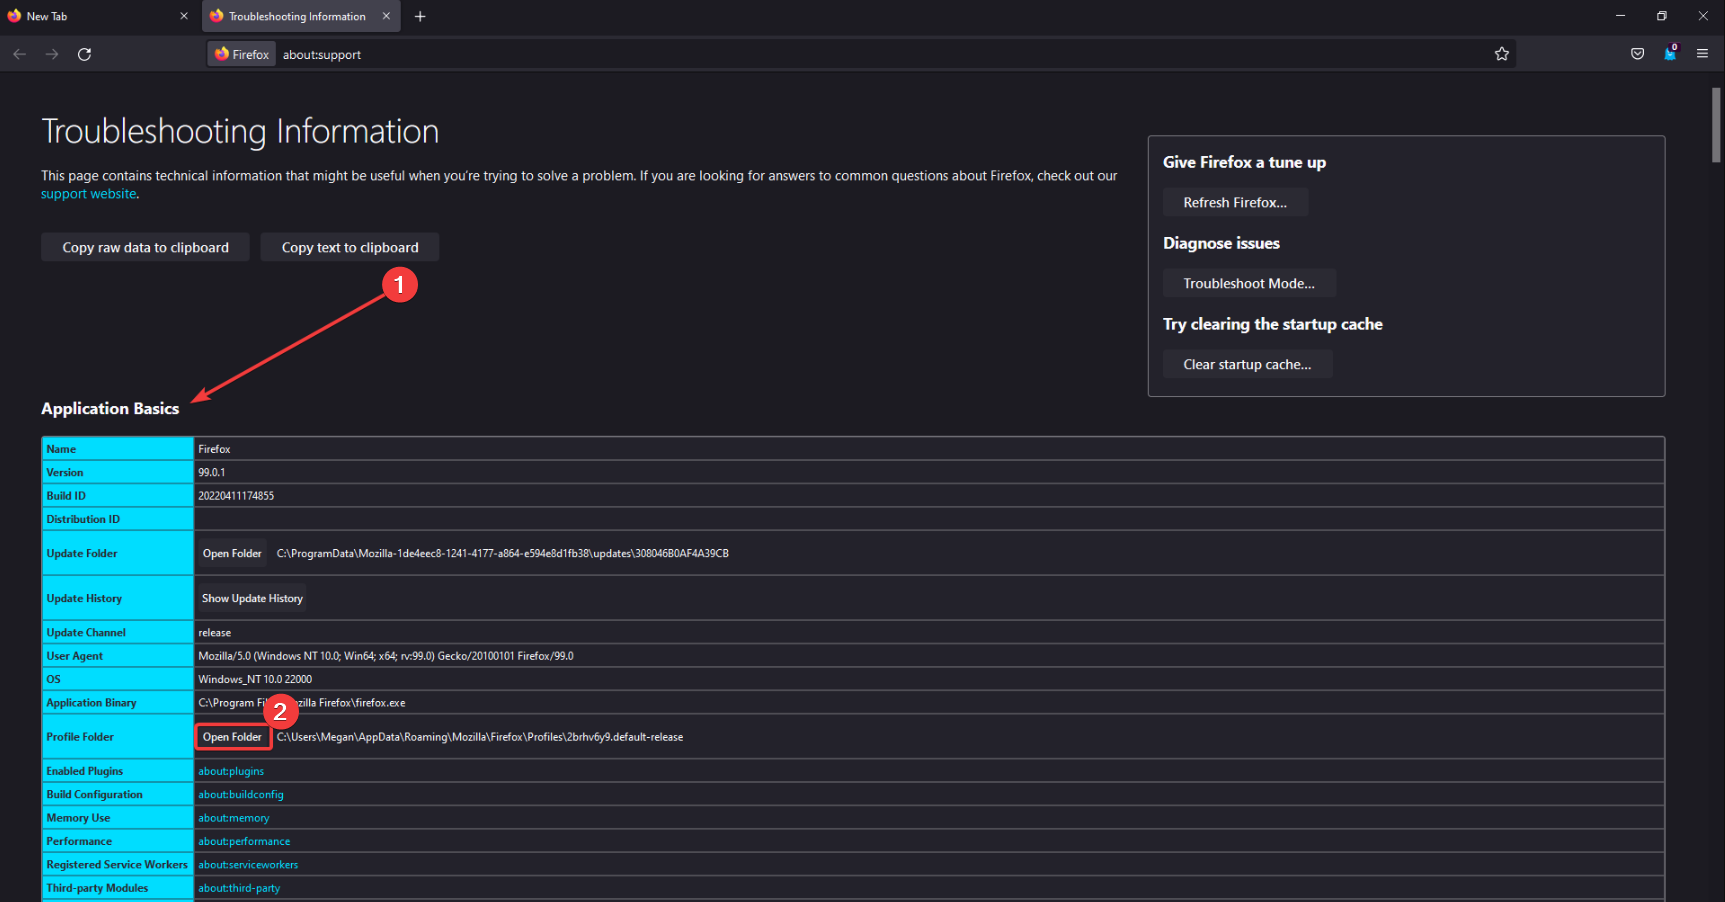Select the Build ID value 20220411174855

click(x=236, y=496)
